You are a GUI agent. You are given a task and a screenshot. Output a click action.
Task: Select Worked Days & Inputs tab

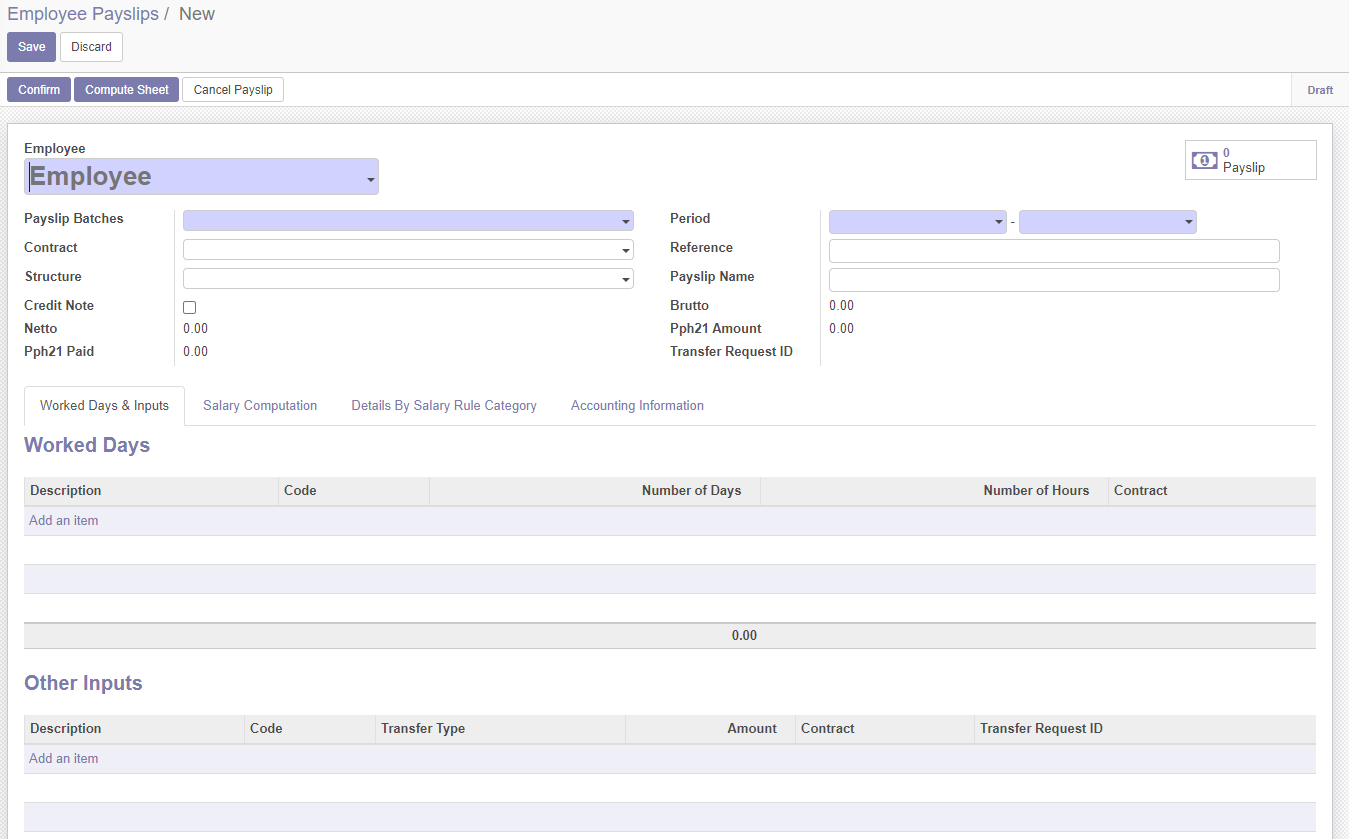tap(104, 406)
